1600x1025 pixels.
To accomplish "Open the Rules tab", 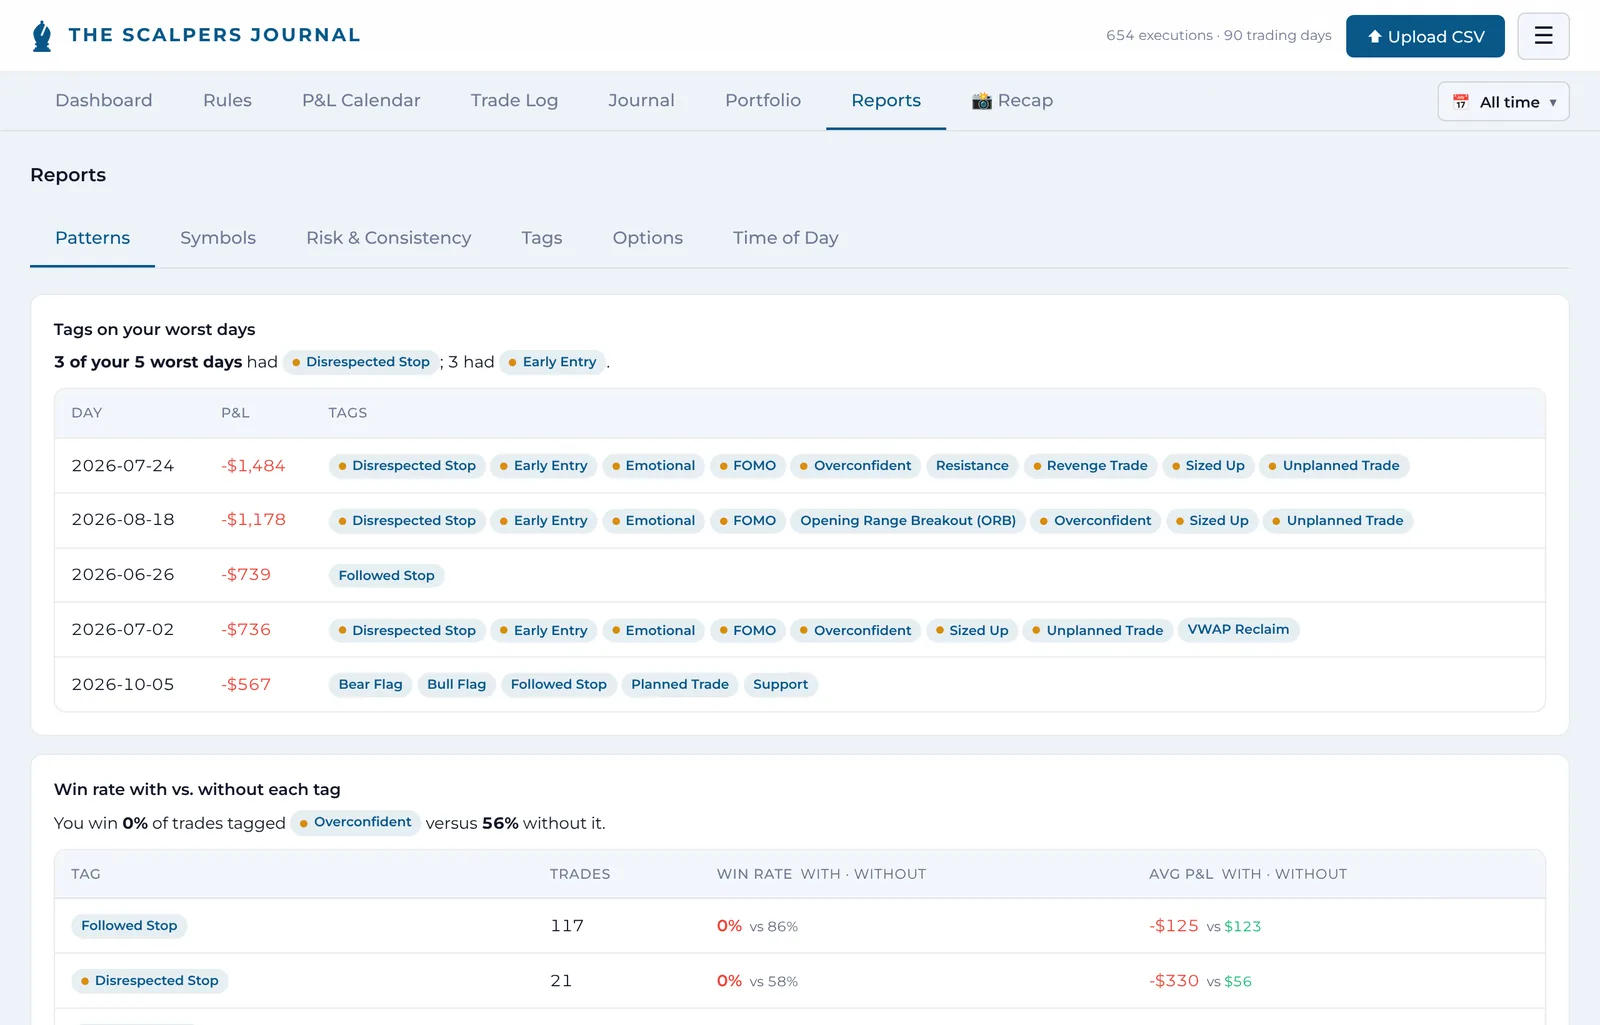I will 227,100.
